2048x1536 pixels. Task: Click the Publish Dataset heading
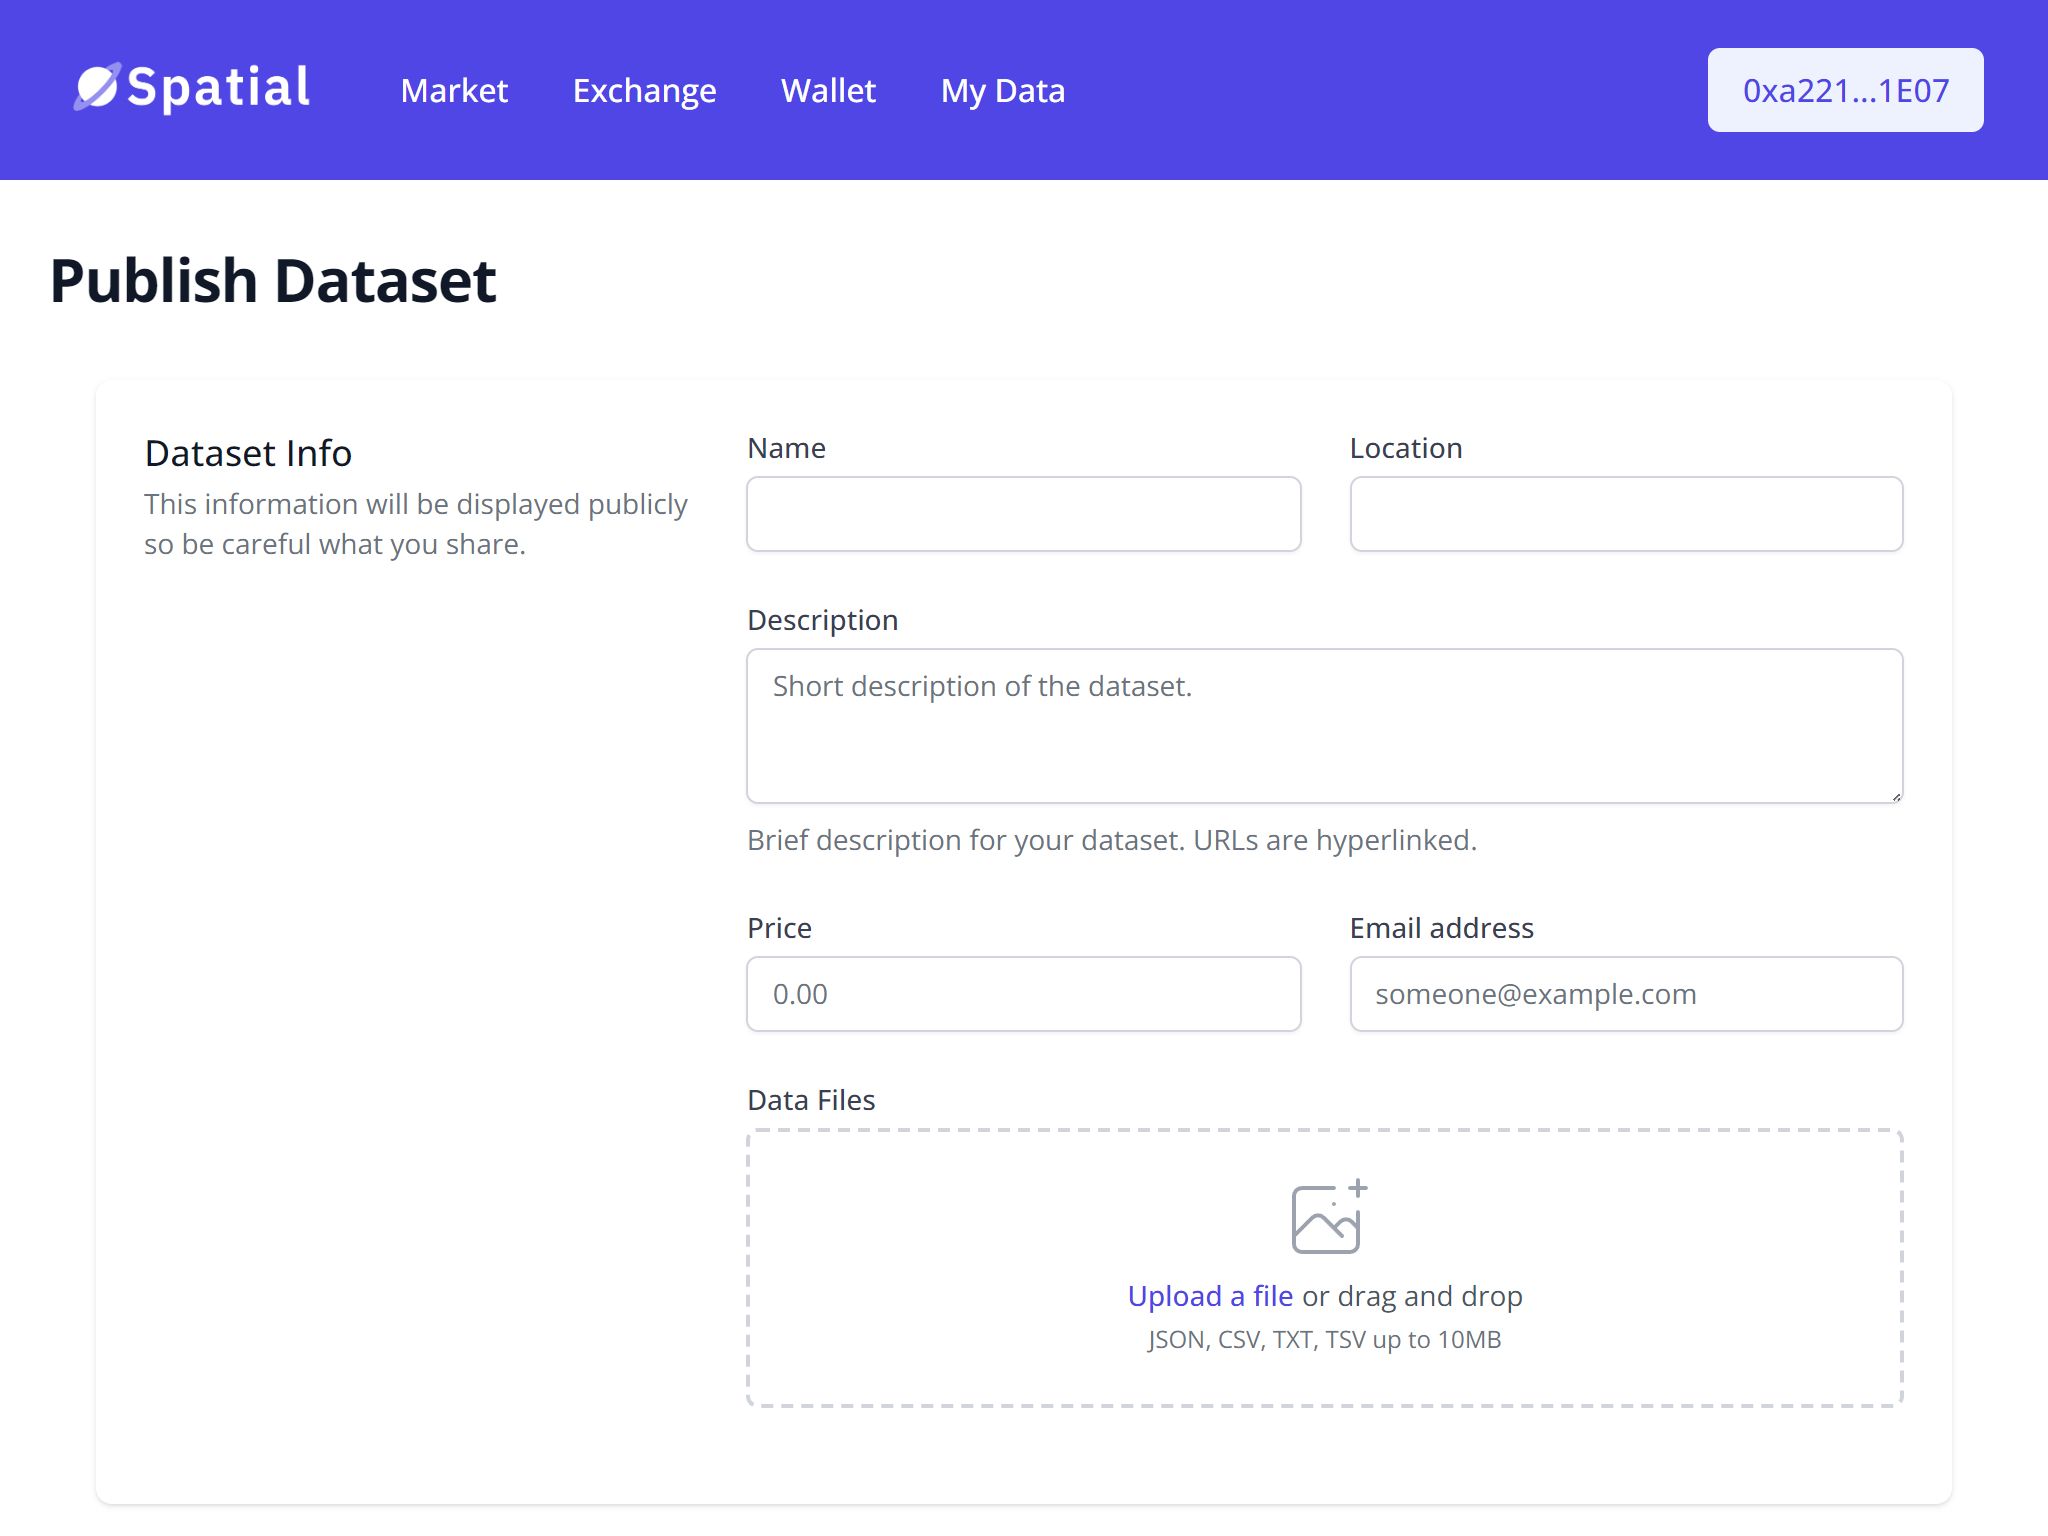pos(273,280)
